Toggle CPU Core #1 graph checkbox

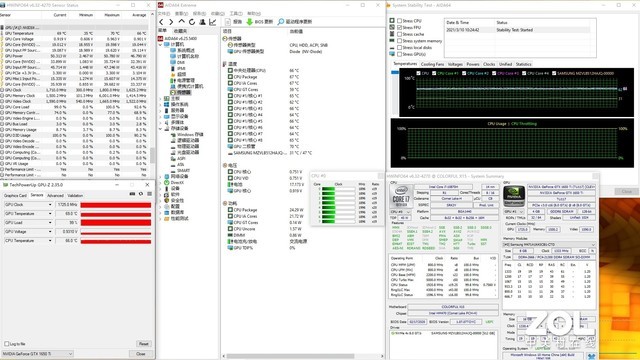click(434, 73)
